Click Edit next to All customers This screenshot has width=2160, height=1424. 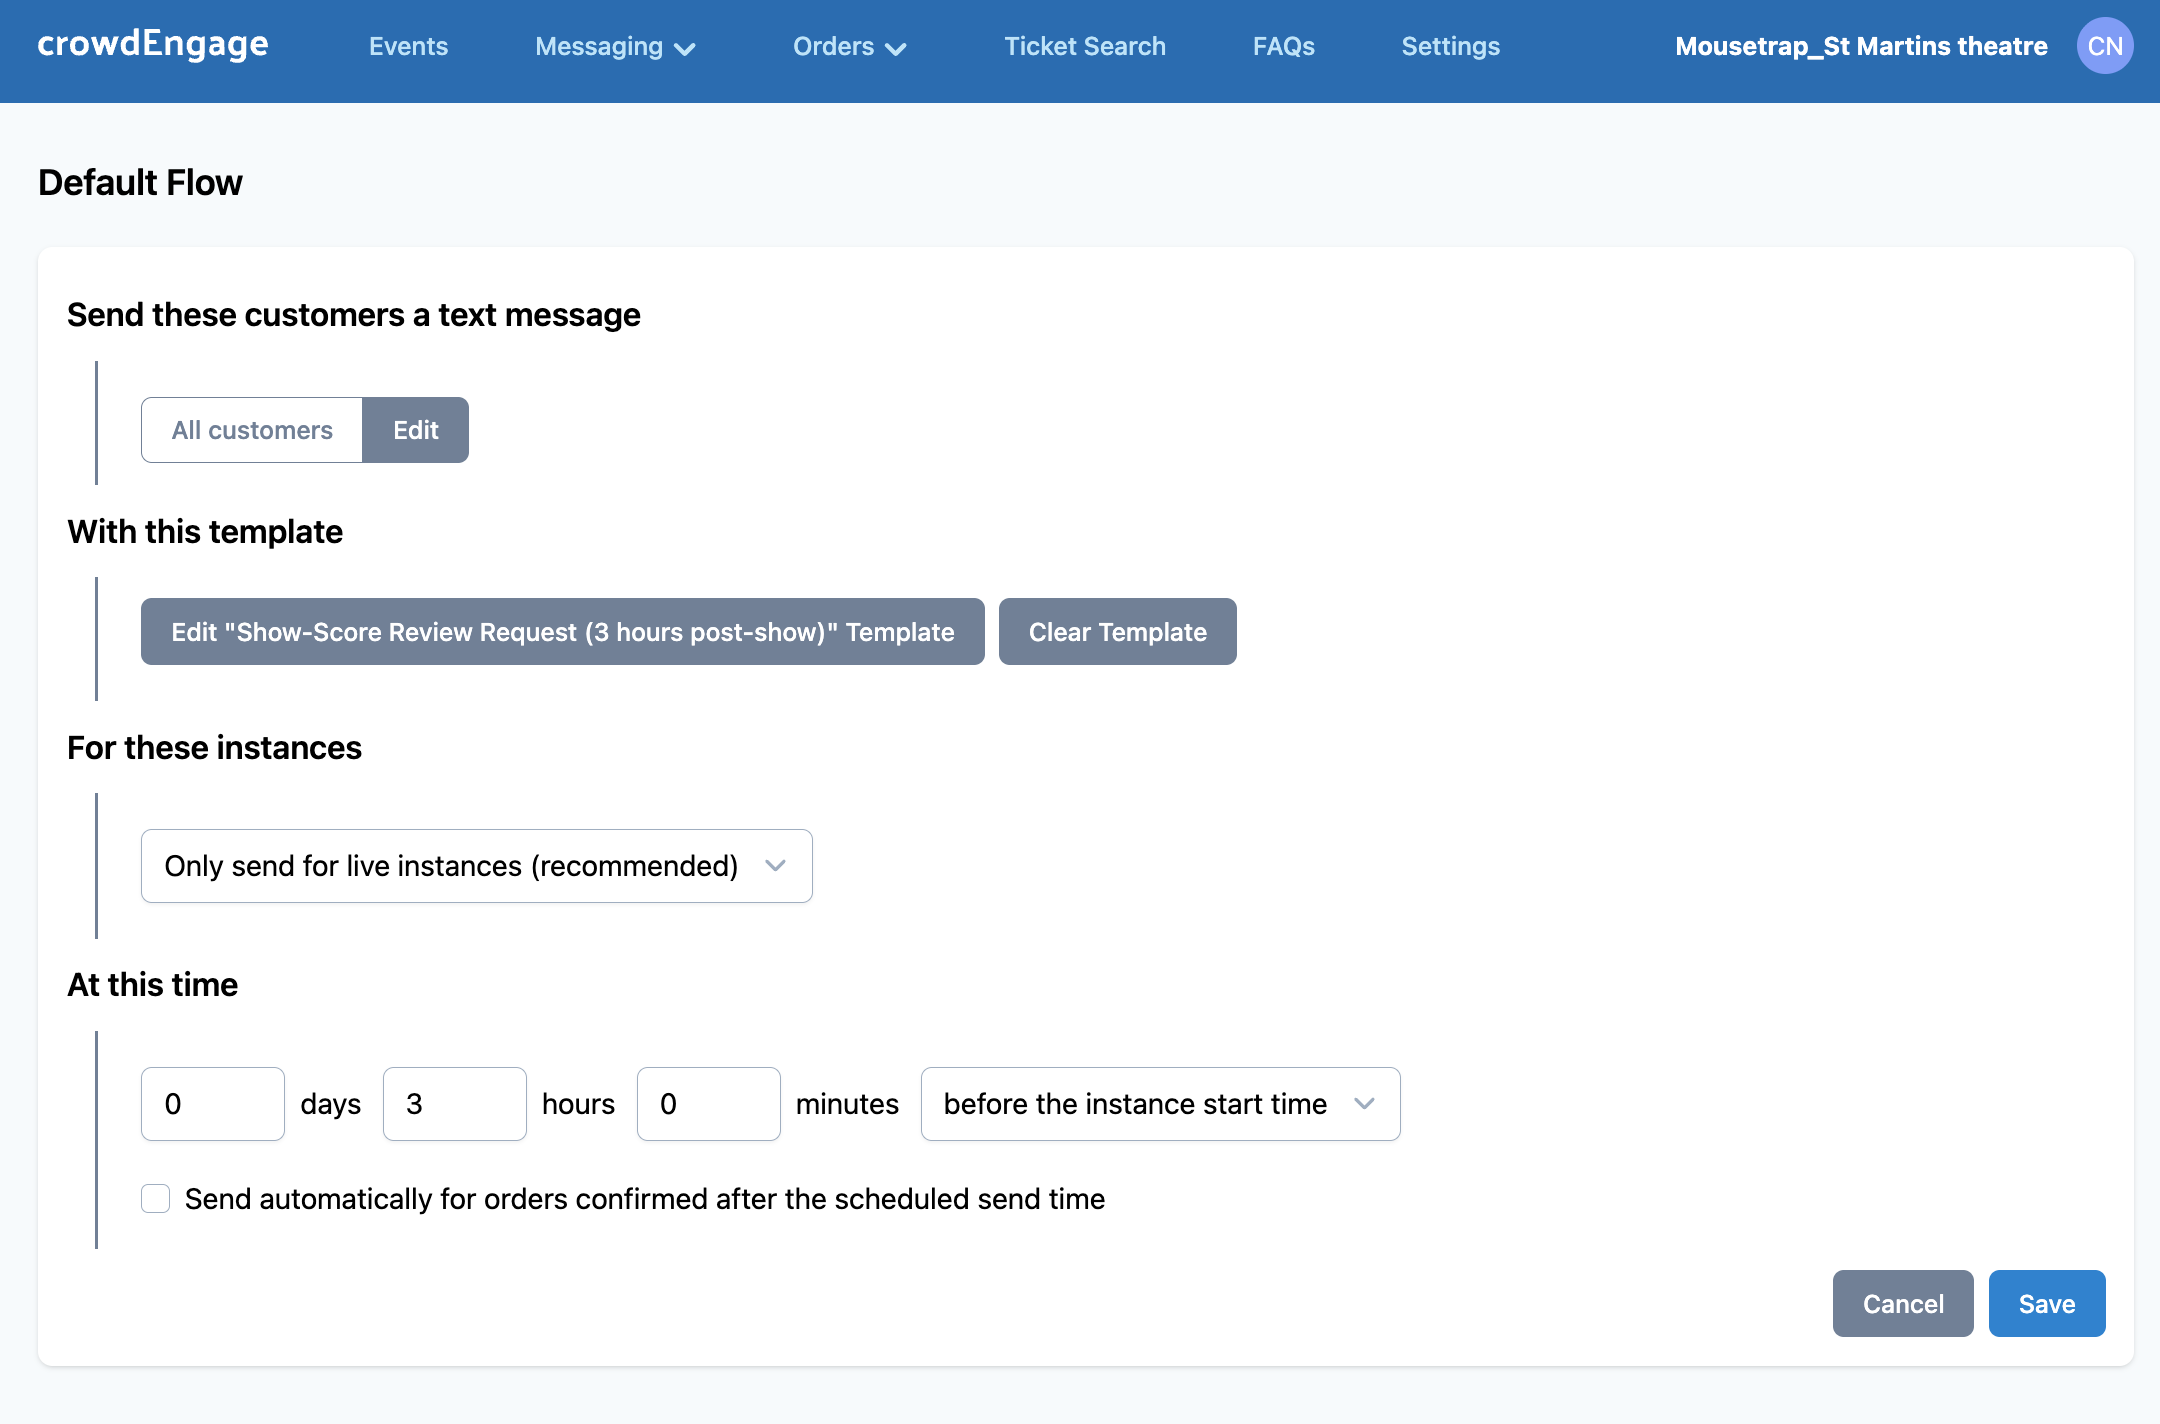(415, 430)
